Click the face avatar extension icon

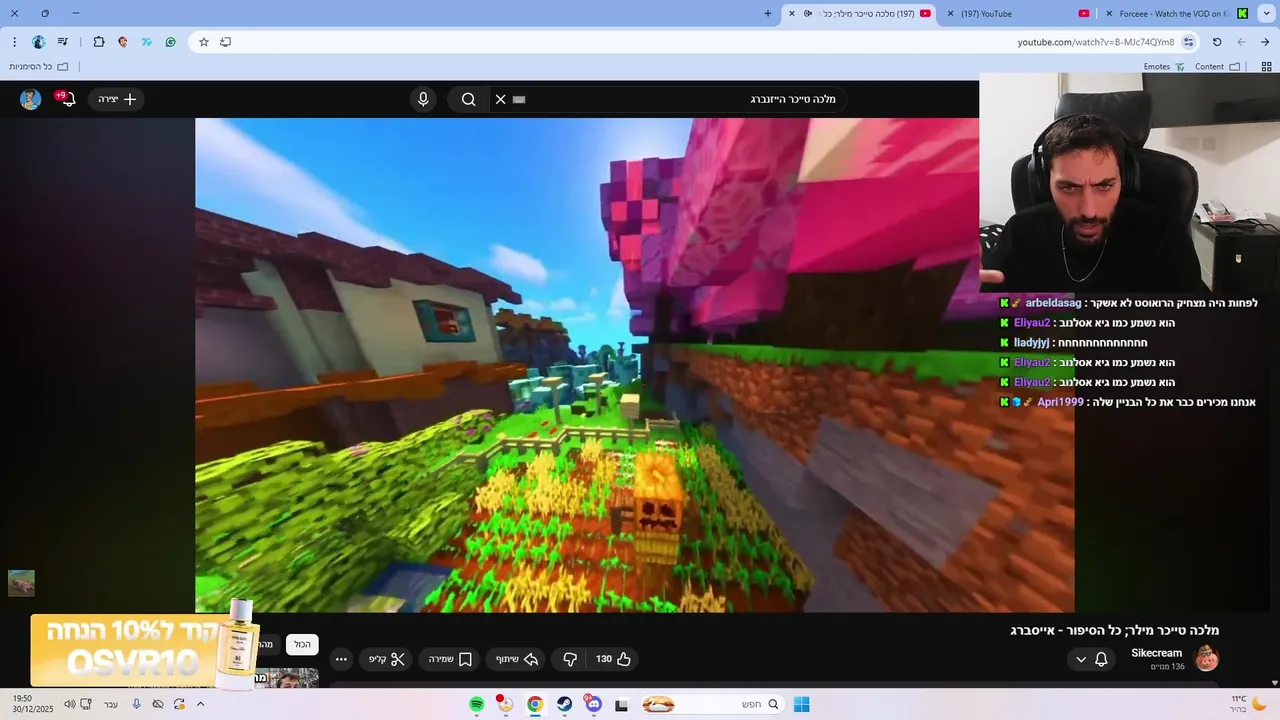(123, 42)
